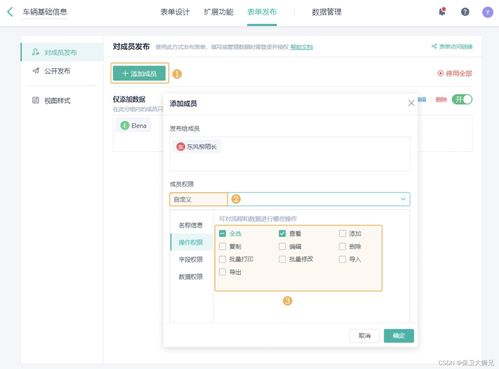Uncheck the 查看 permission checkbox

tap(282, 233)
